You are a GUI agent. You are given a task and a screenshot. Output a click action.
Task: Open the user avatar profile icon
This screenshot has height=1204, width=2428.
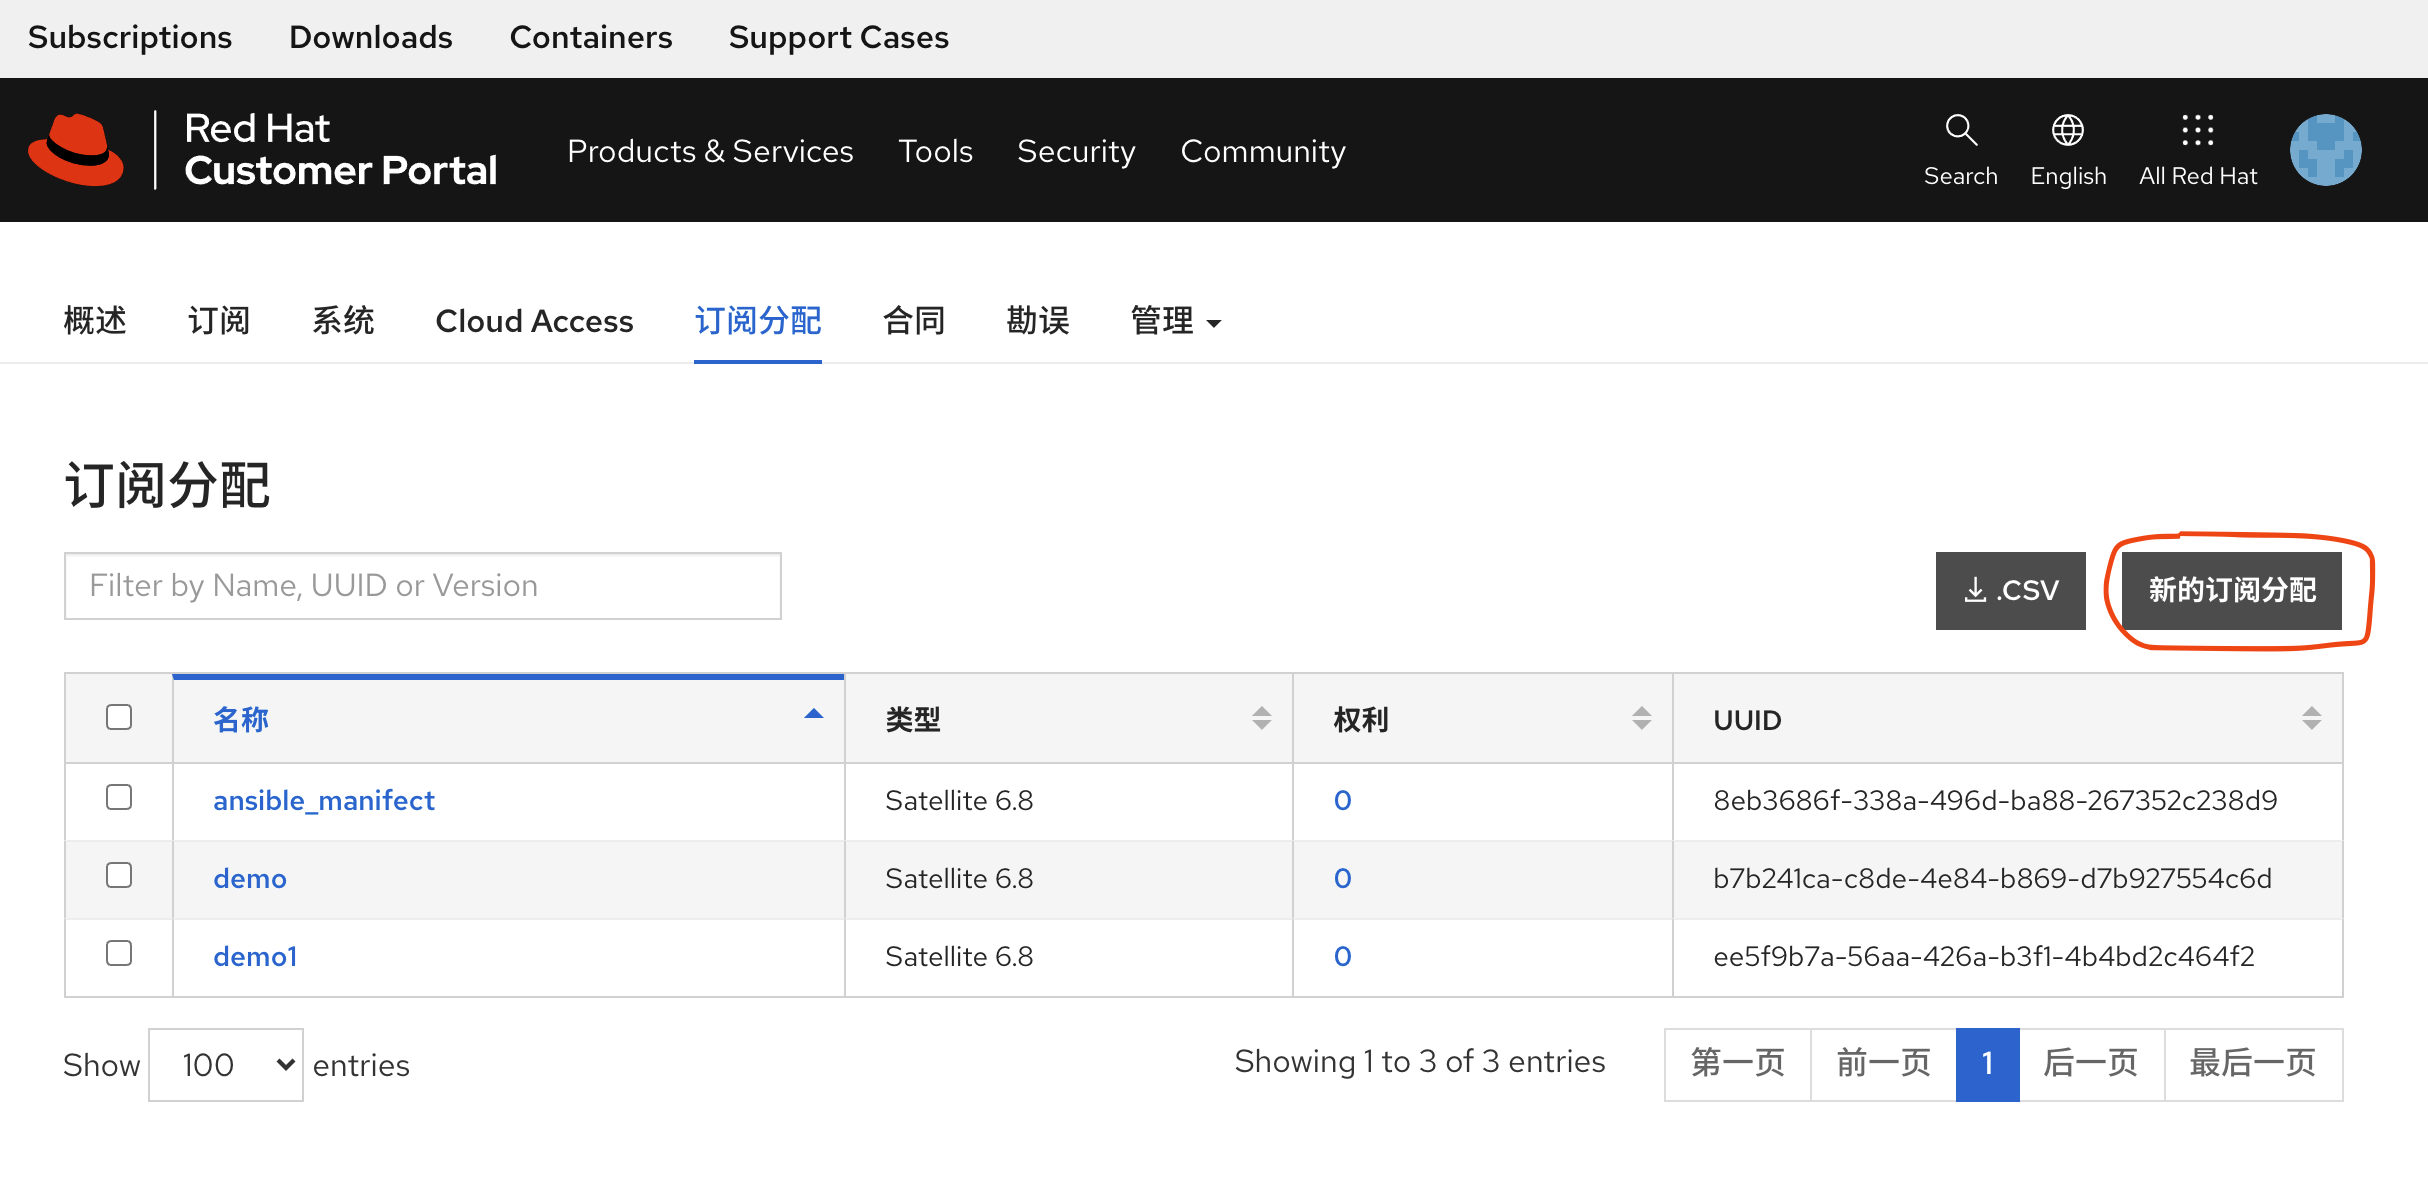(2325, 150)
